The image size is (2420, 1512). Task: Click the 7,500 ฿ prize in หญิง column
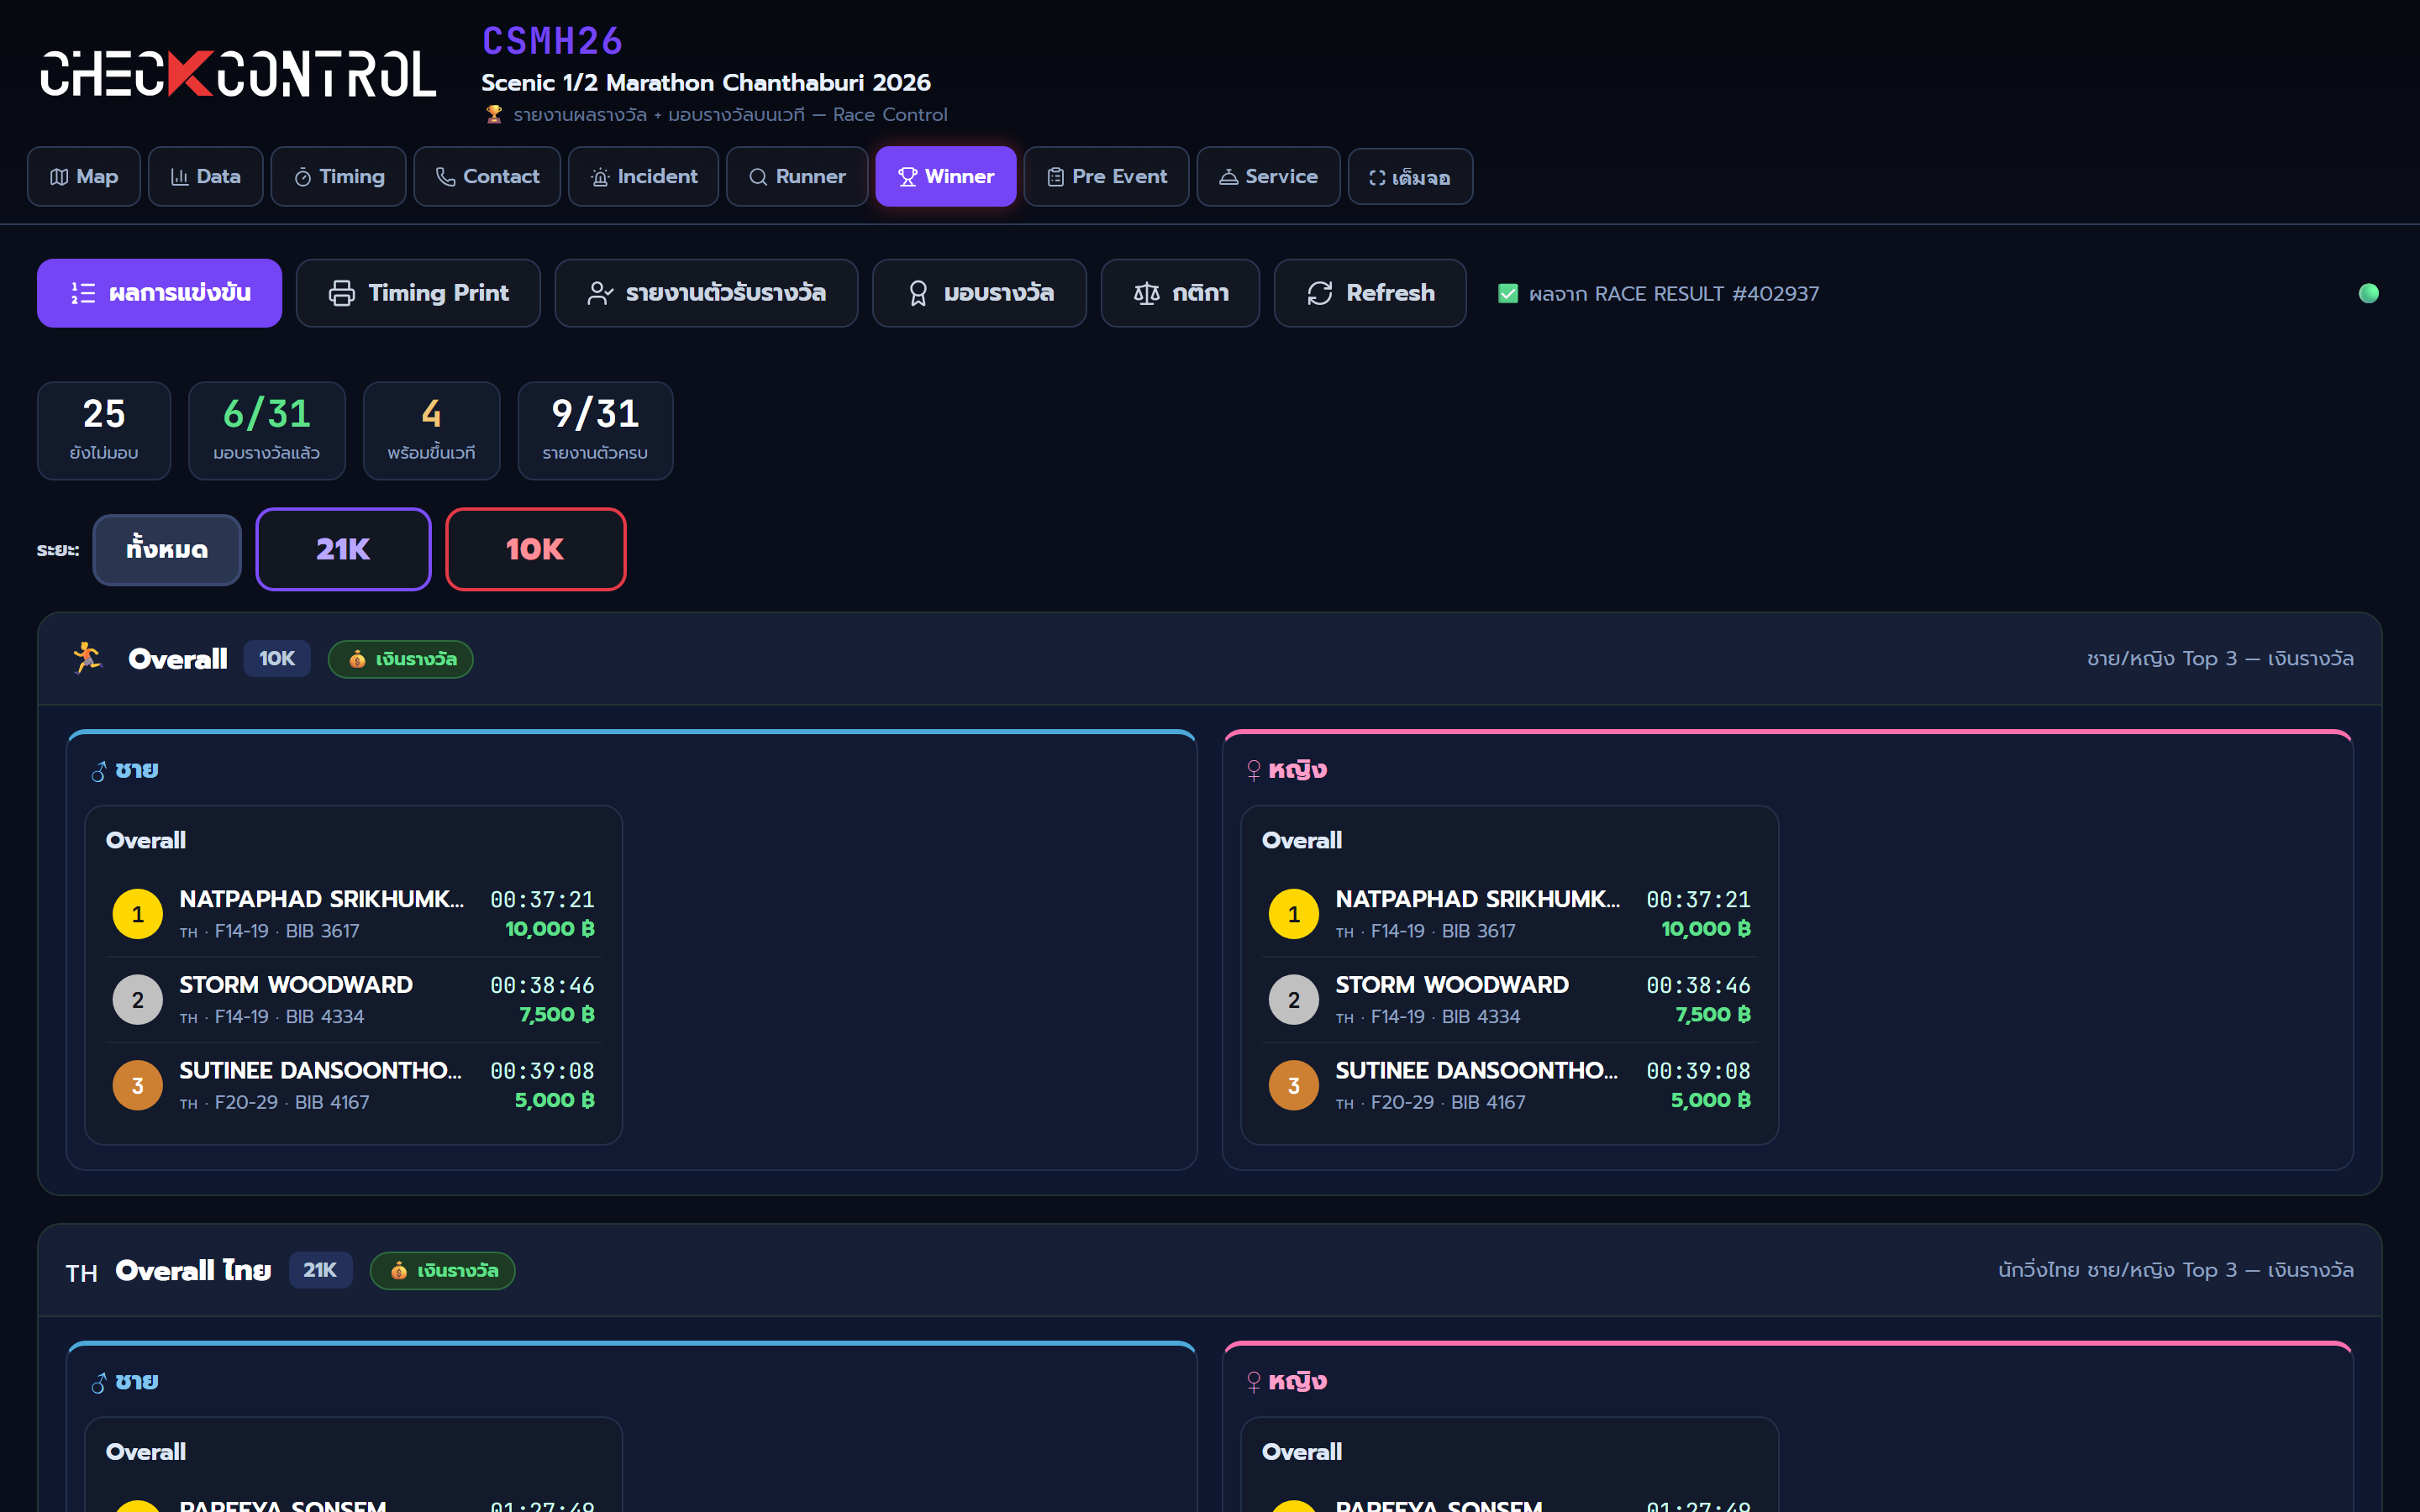coord(1712,1015)
